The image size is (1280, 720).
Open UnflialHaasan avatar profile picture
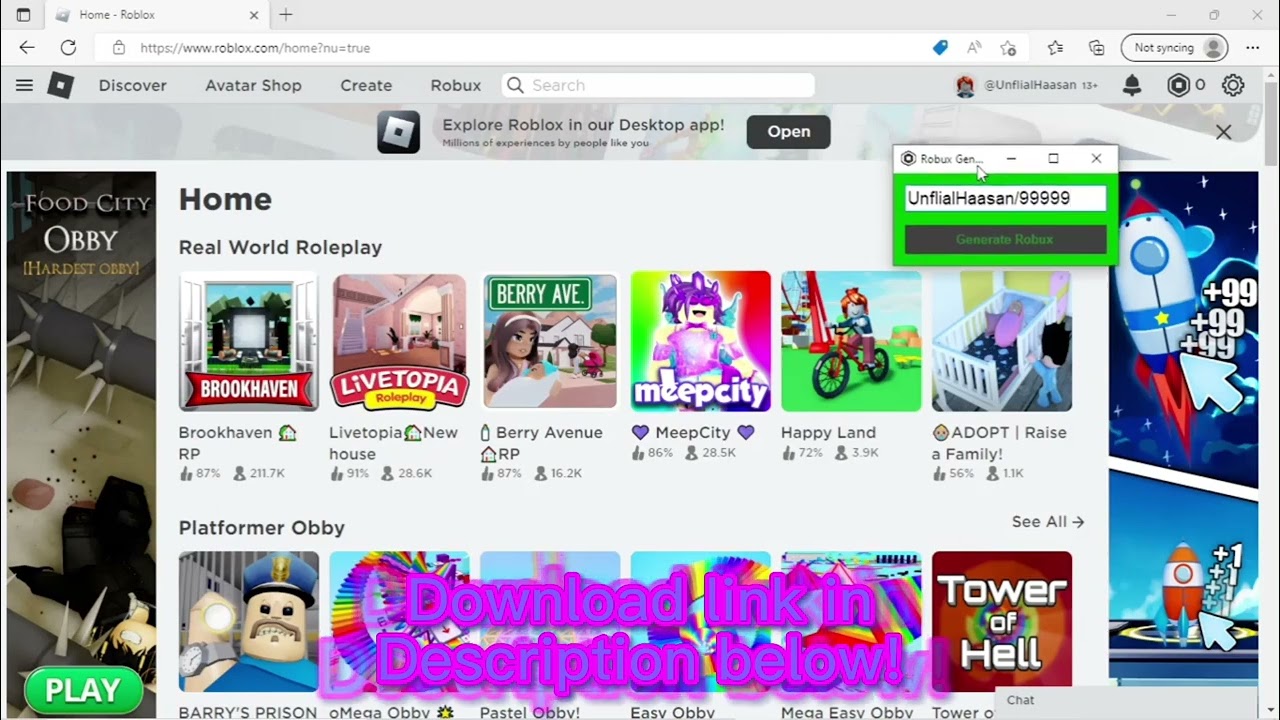click(965, 86)
